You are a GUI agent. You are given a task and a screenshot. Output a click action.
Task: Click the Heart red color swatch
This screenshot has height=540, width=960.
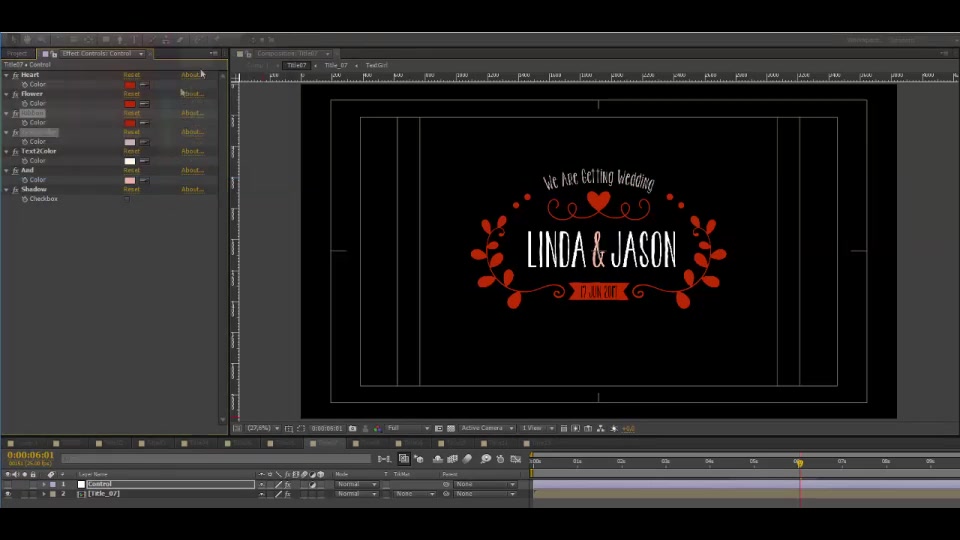[x=130, y=84]
